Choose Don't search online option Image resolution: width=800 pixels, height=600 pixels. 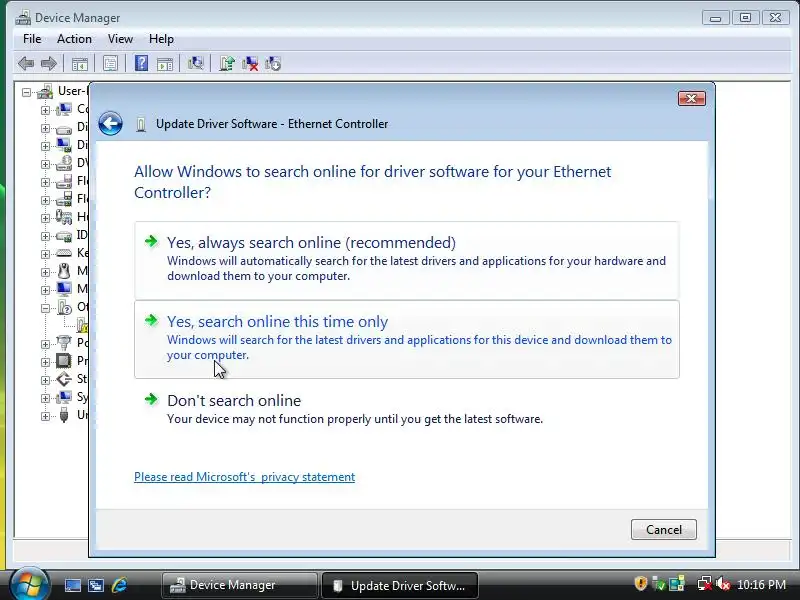[x=407, y=409]
